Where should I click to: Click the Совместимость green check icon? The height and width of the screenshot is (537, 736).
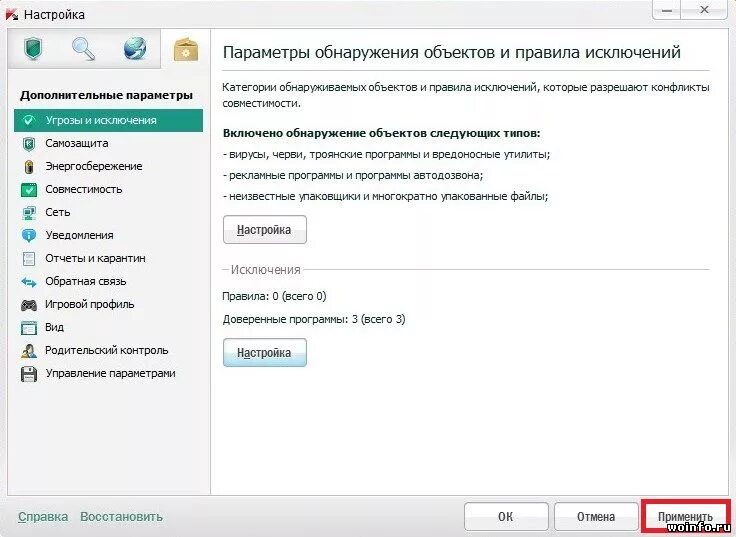point(29,190)
